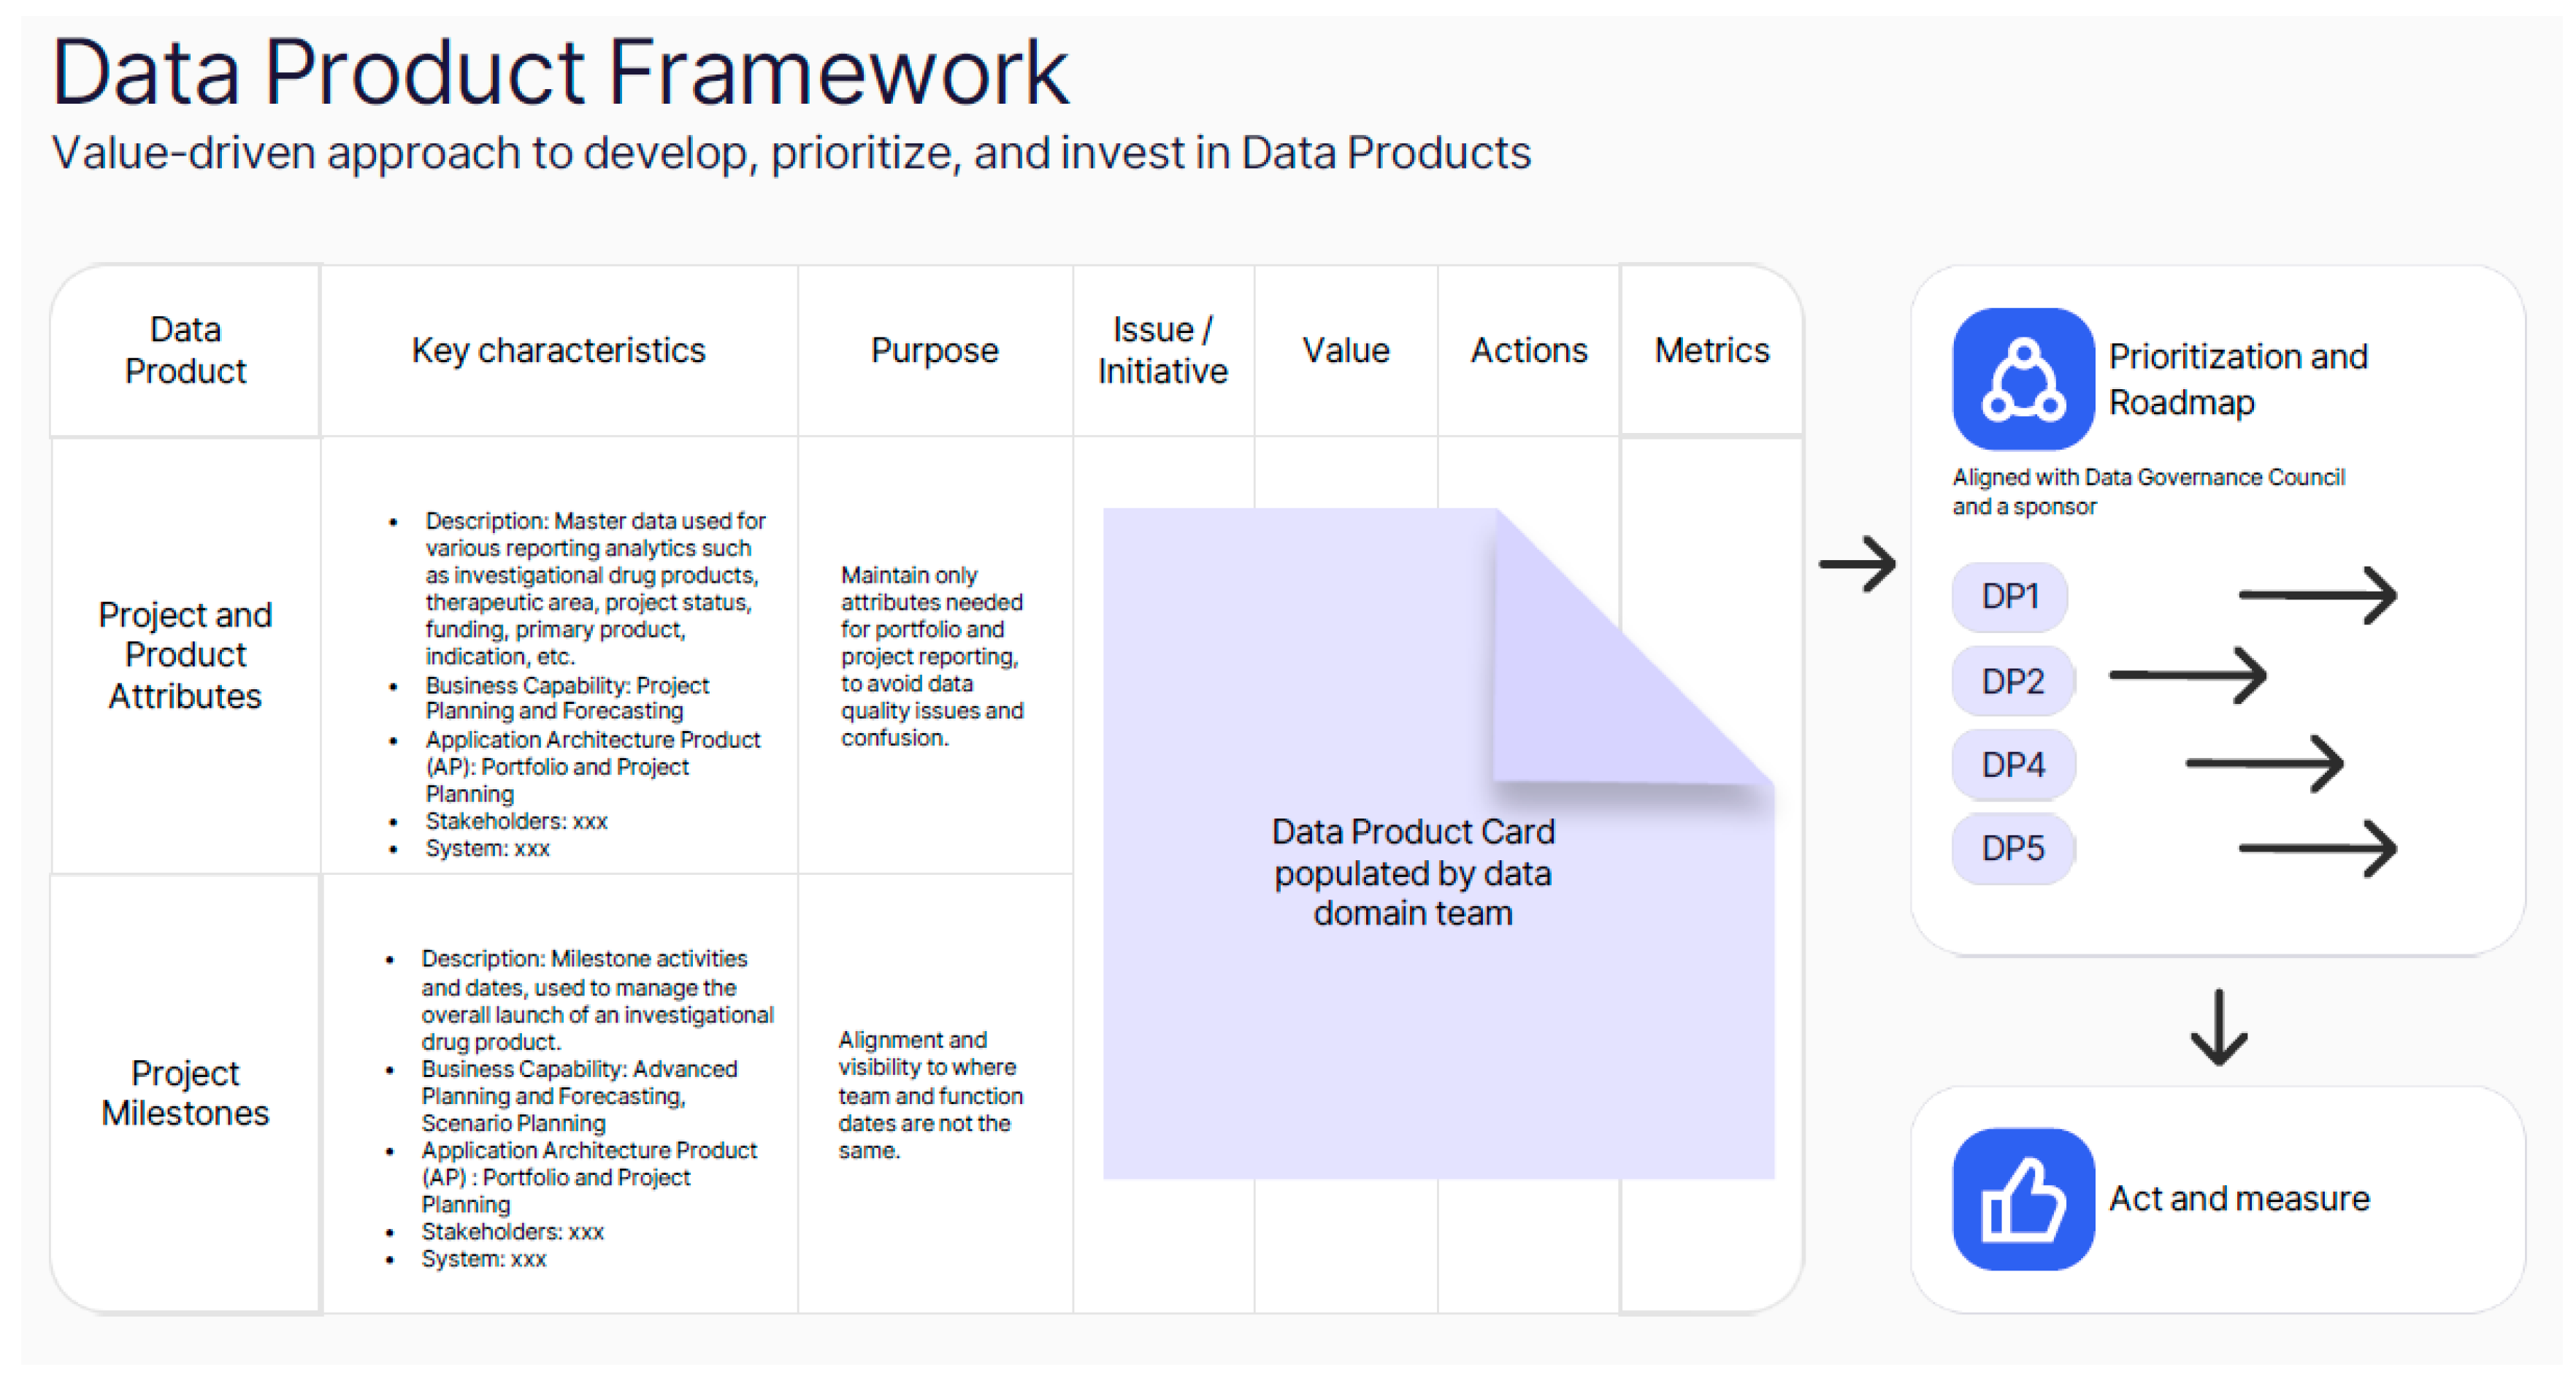Viewport: 2576px width, 1383px height.
Task: Click the Metrics column header
Action: (1711, 351)
